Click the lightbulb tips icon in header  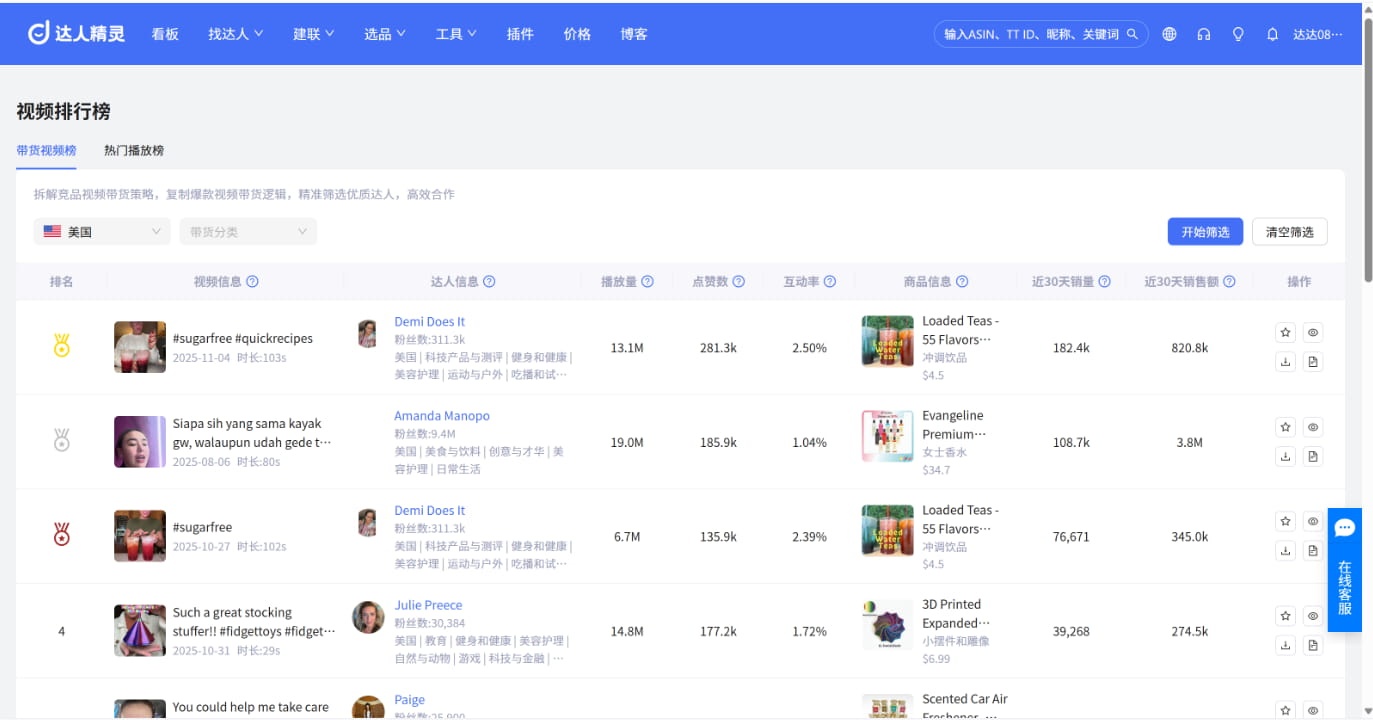[1238, 33]
